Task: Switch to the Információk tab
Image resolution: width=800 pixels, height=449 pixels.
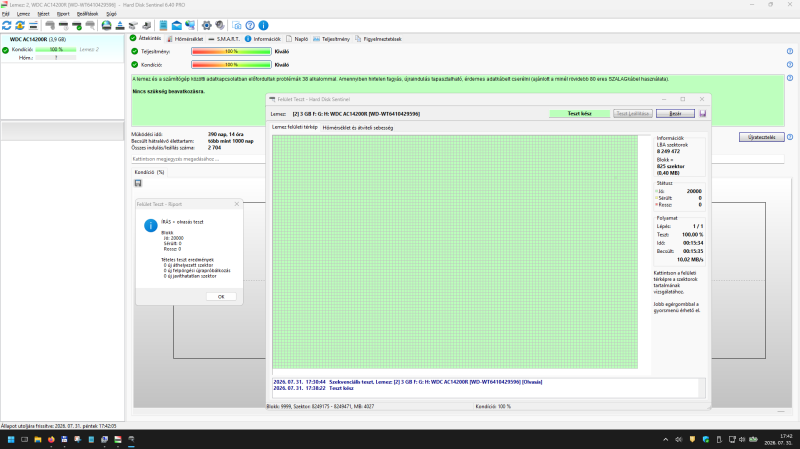Action: point(263,39)
